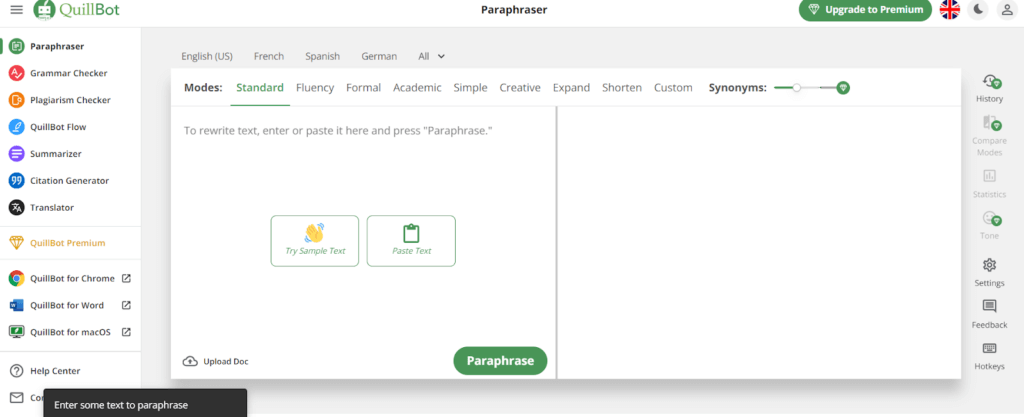Click Upload Doc
Viewport: 1024px width, 417px height.
coord(216,362)
